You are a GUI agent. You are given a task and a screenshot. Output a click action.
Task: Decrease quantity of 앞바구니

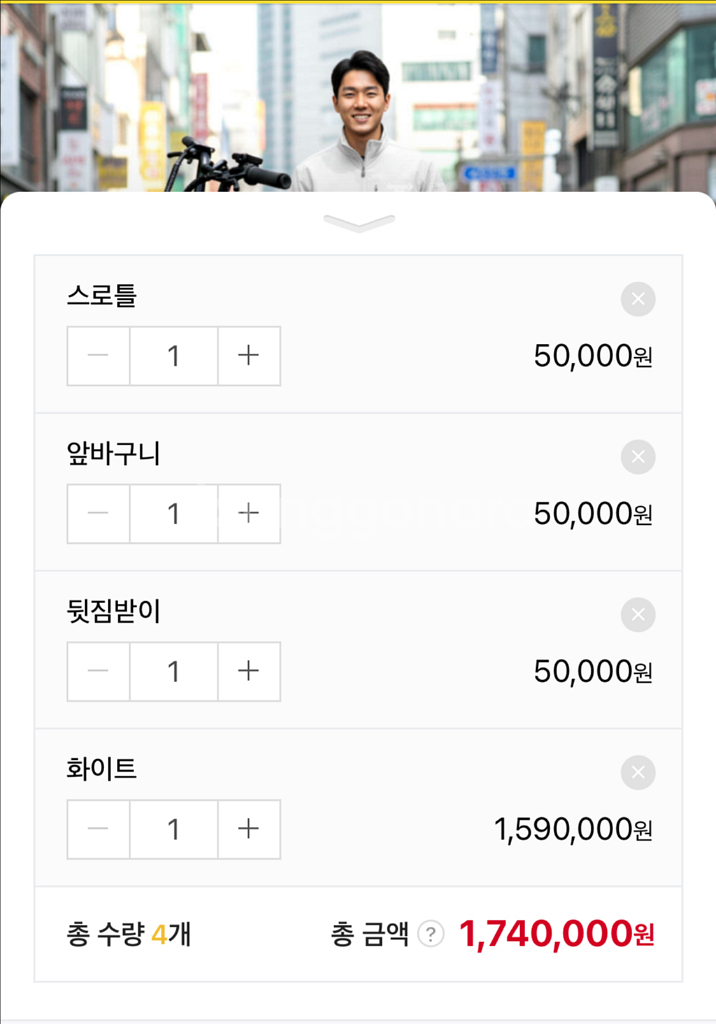(x=98, y=514)
